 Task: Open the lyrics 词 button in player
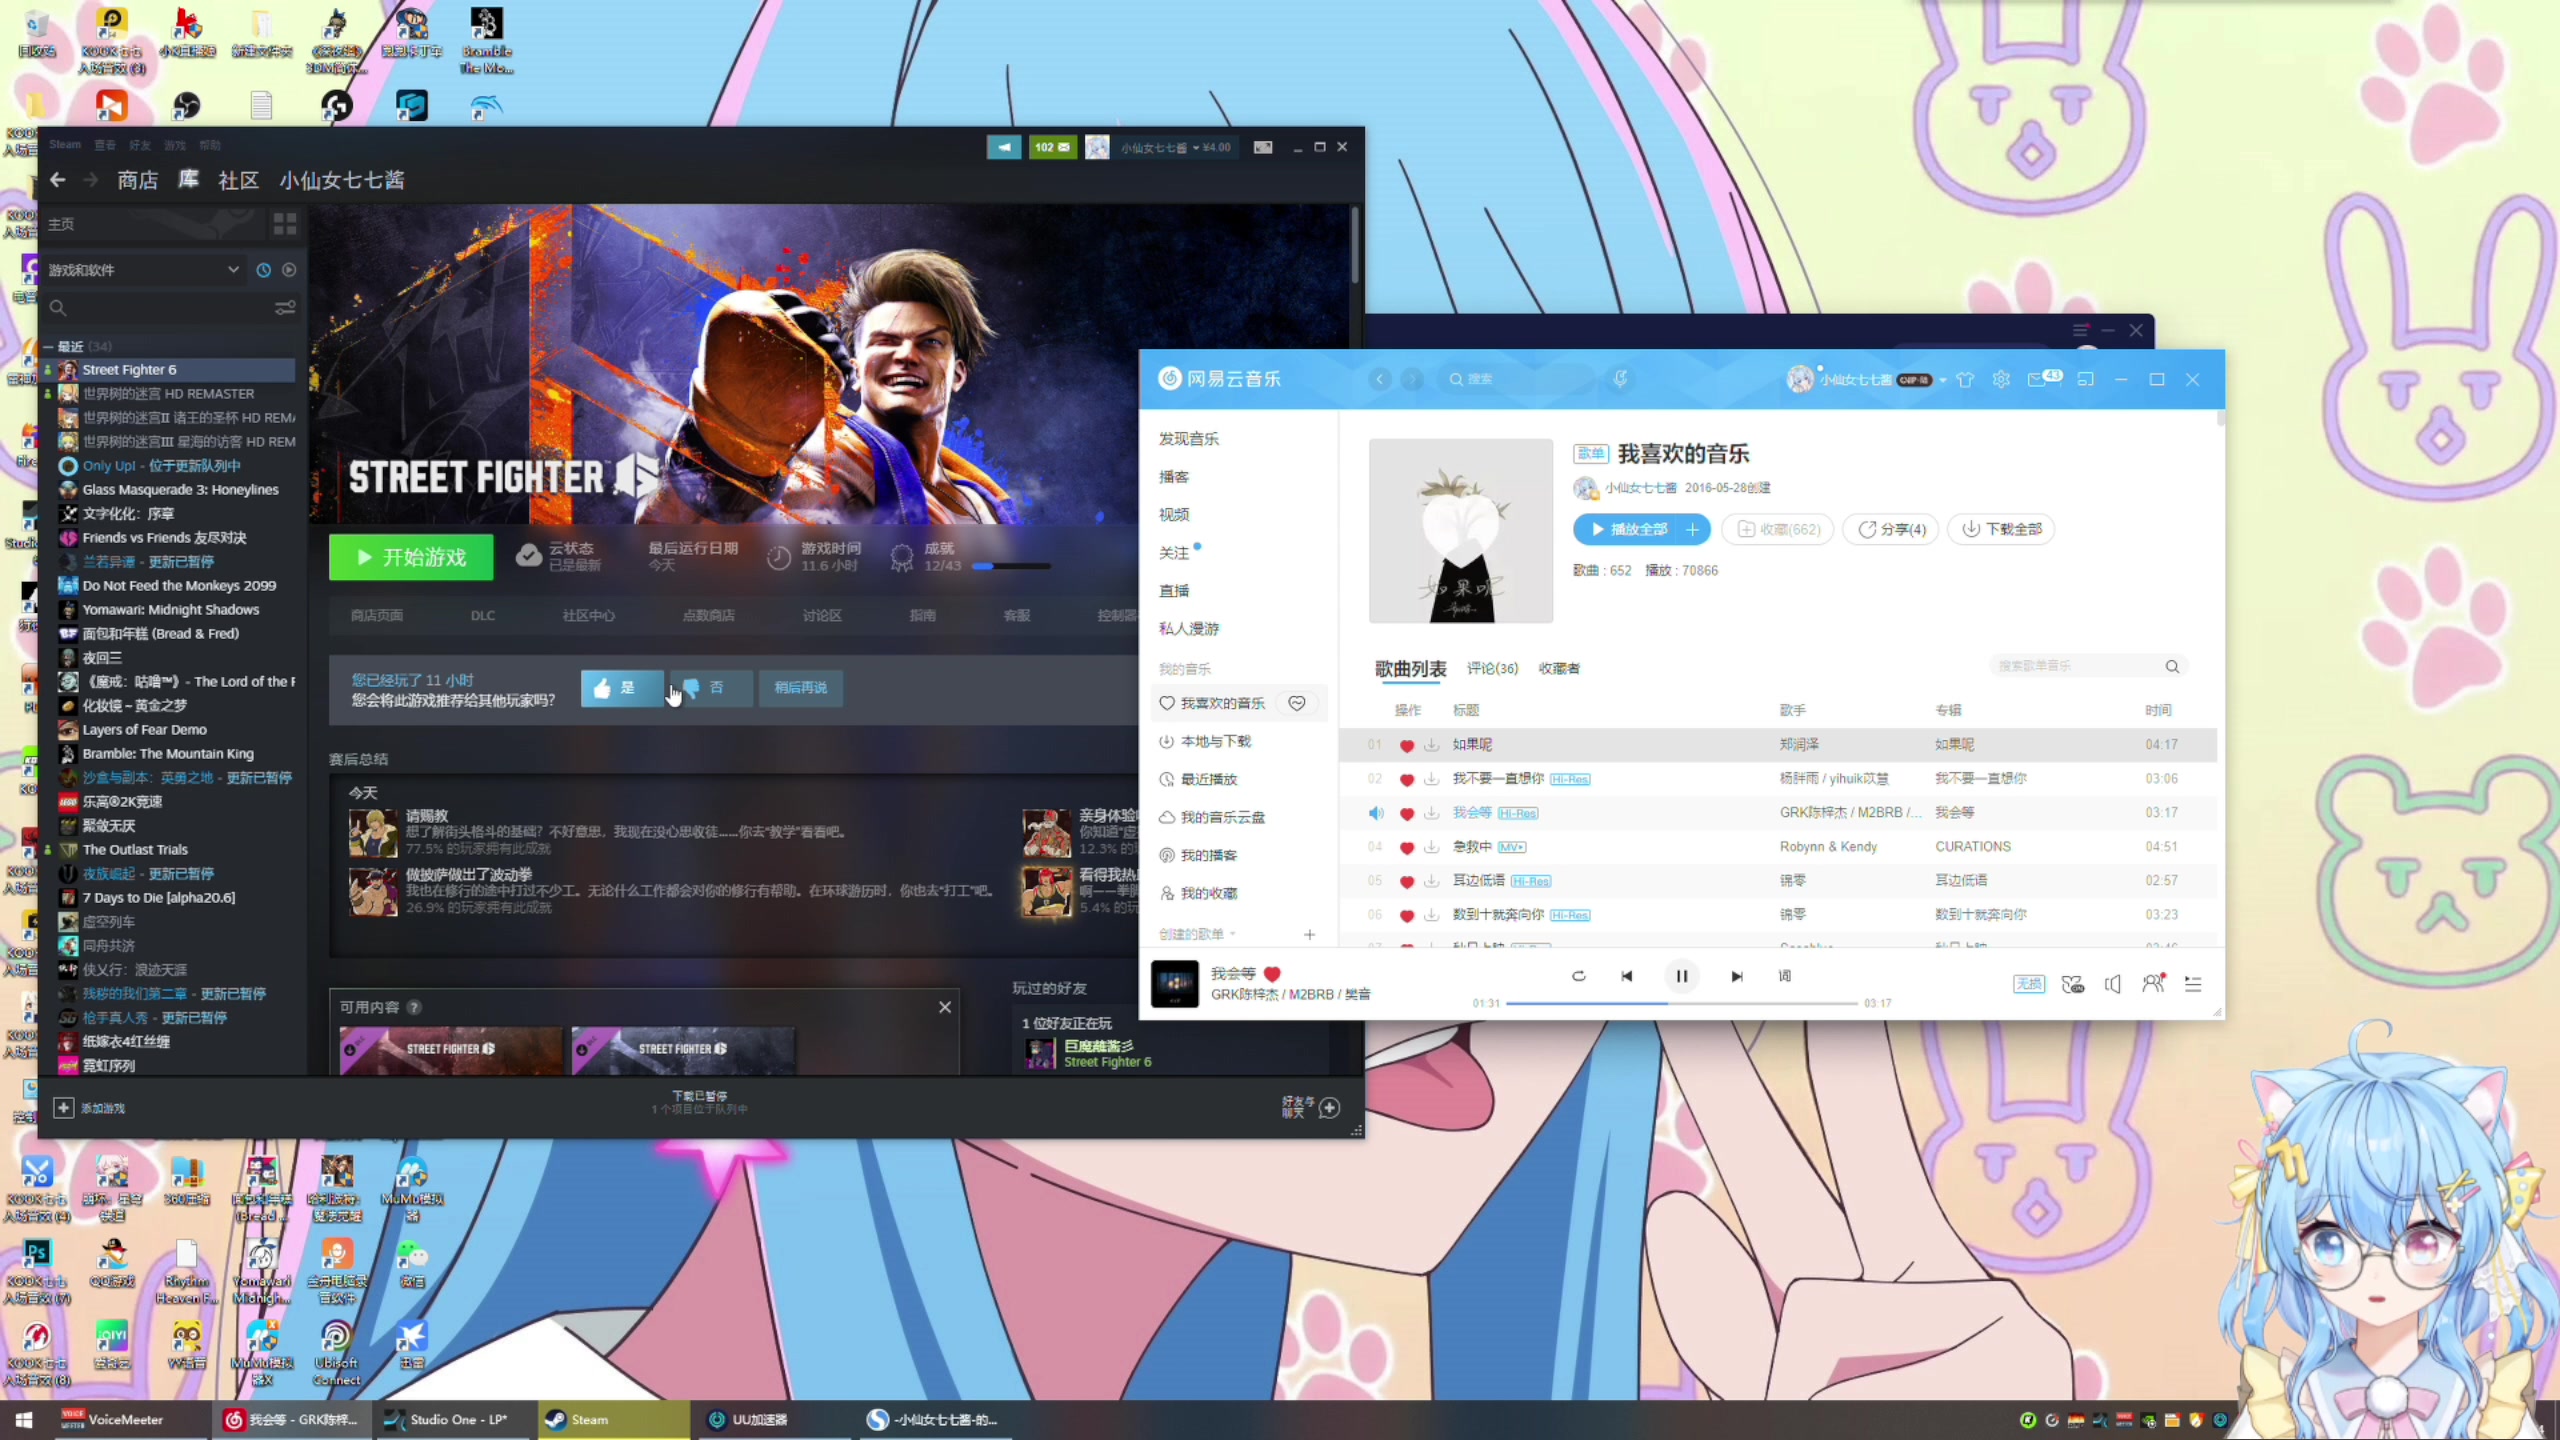1785,976
